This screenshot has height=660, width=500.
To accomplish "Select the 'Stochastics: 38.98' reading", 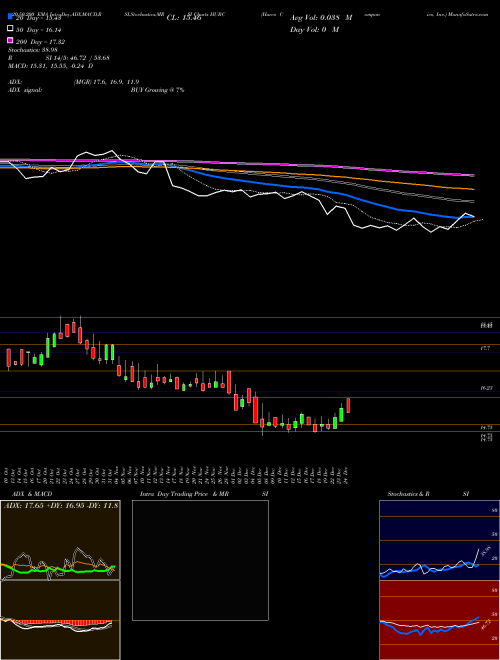I will (33, 50).
